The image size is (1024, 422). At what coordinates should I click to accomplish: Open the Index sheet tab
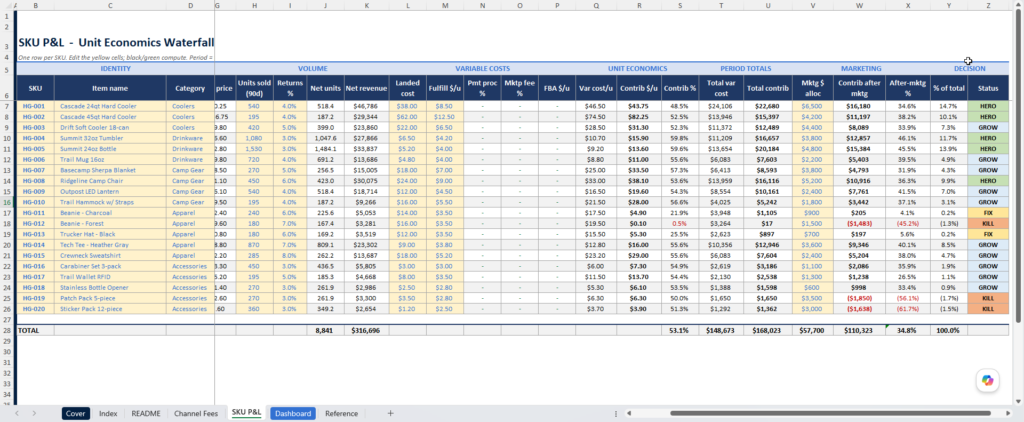[108, 414]
